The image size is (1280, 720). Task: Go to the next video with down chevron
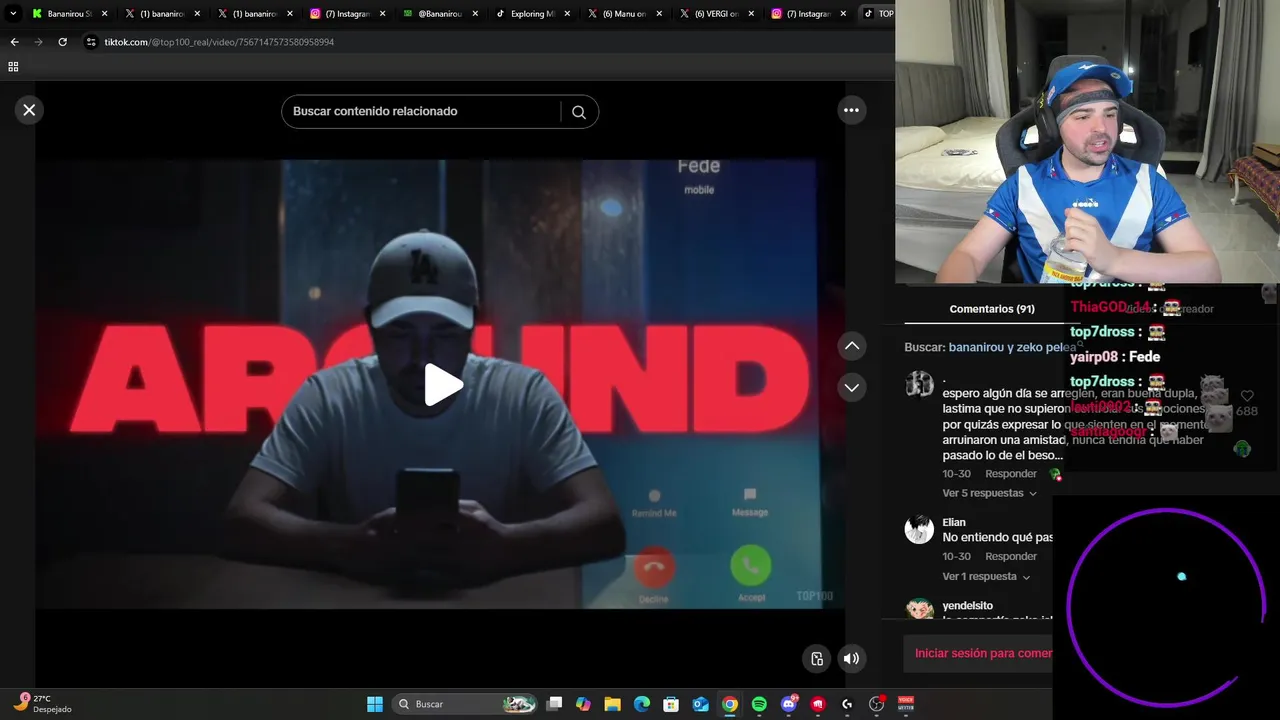coord(851,387)
